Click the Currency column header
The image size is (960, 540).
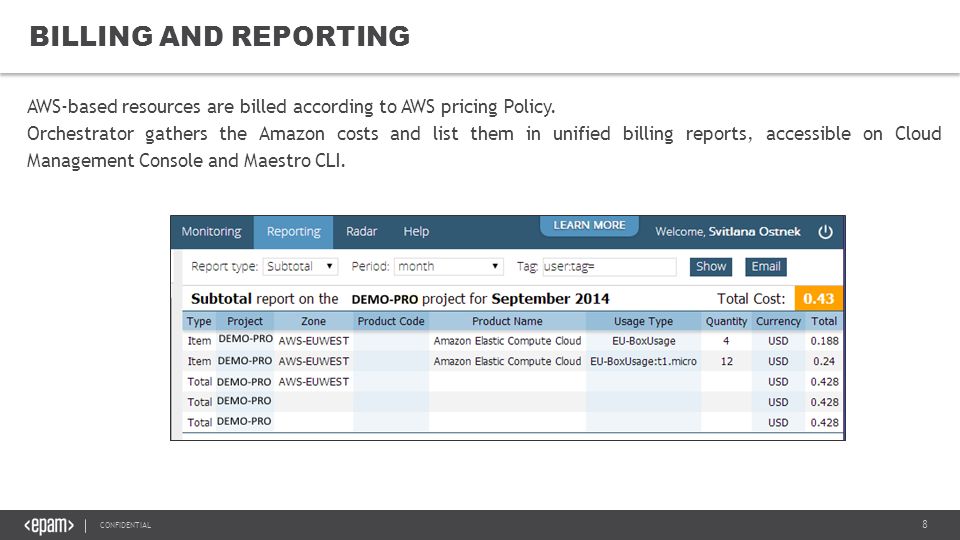(x=778, y=321)
